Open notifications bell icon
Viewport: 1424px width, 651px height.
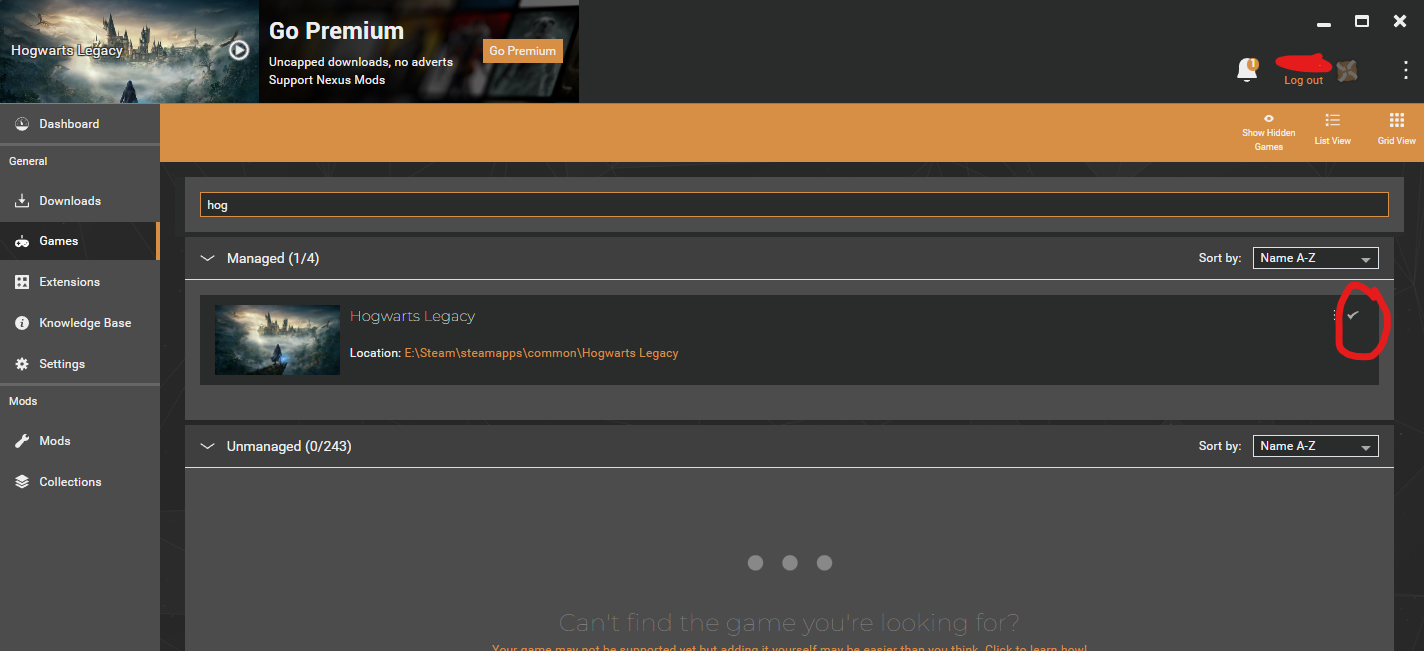tap(1247, 69)
